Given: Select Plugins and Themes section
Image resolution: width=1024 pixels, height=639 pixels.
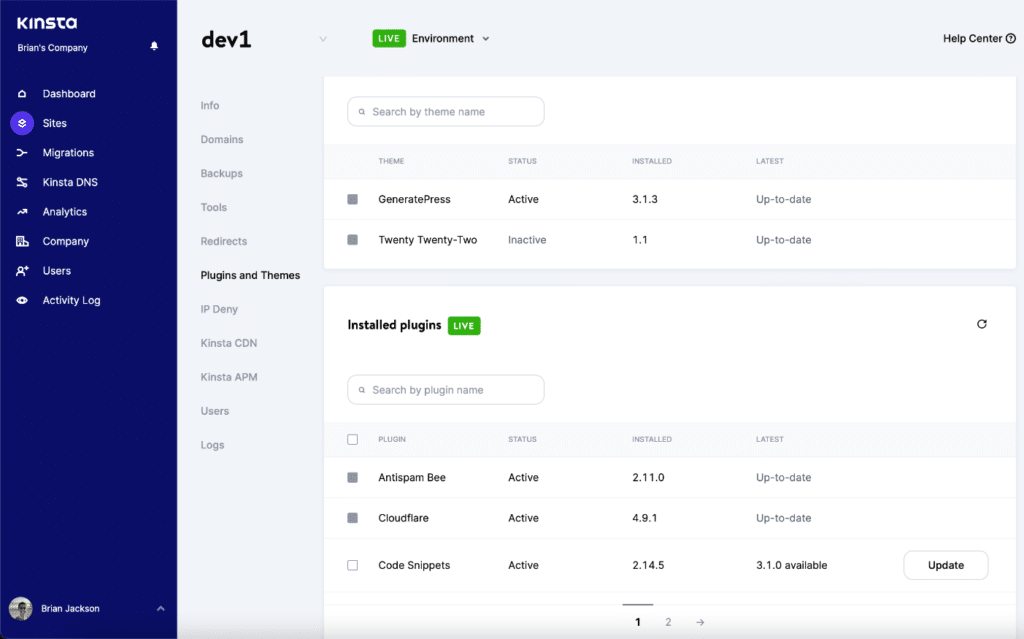Looking at the screenshot, I should coord(250,275).
